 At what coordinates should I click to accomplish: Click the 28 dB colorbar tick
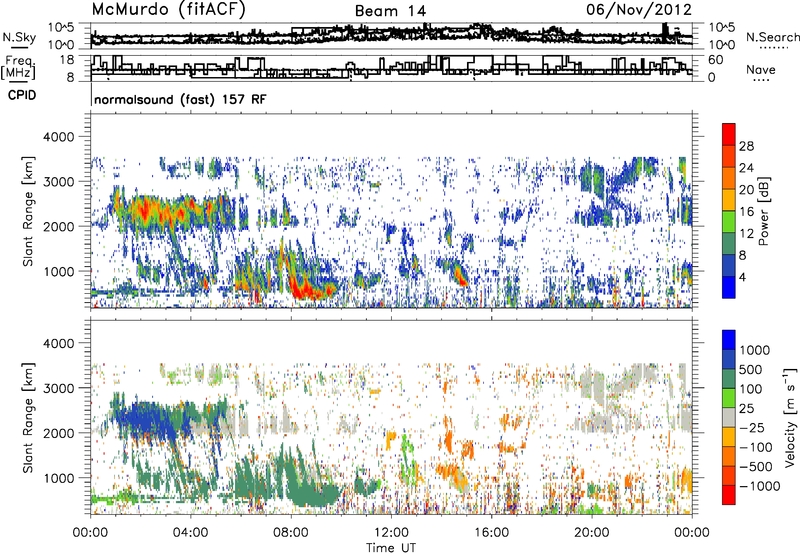tap(746, 146)
